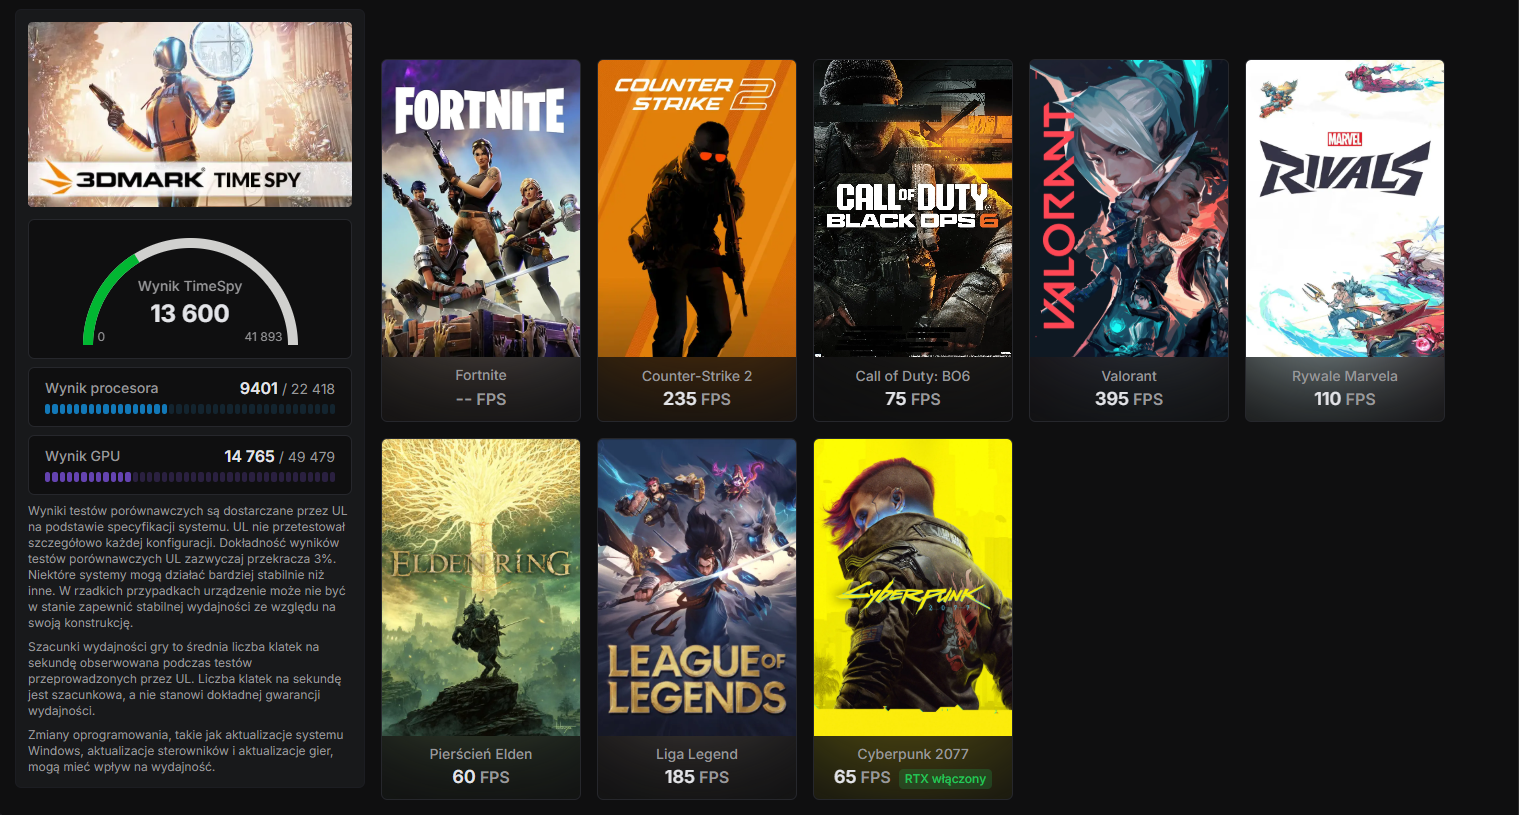This screenshot has width=1519, height=815.
Task: Click the Wynik GPU 14 765 score
Action: (249, 456)
